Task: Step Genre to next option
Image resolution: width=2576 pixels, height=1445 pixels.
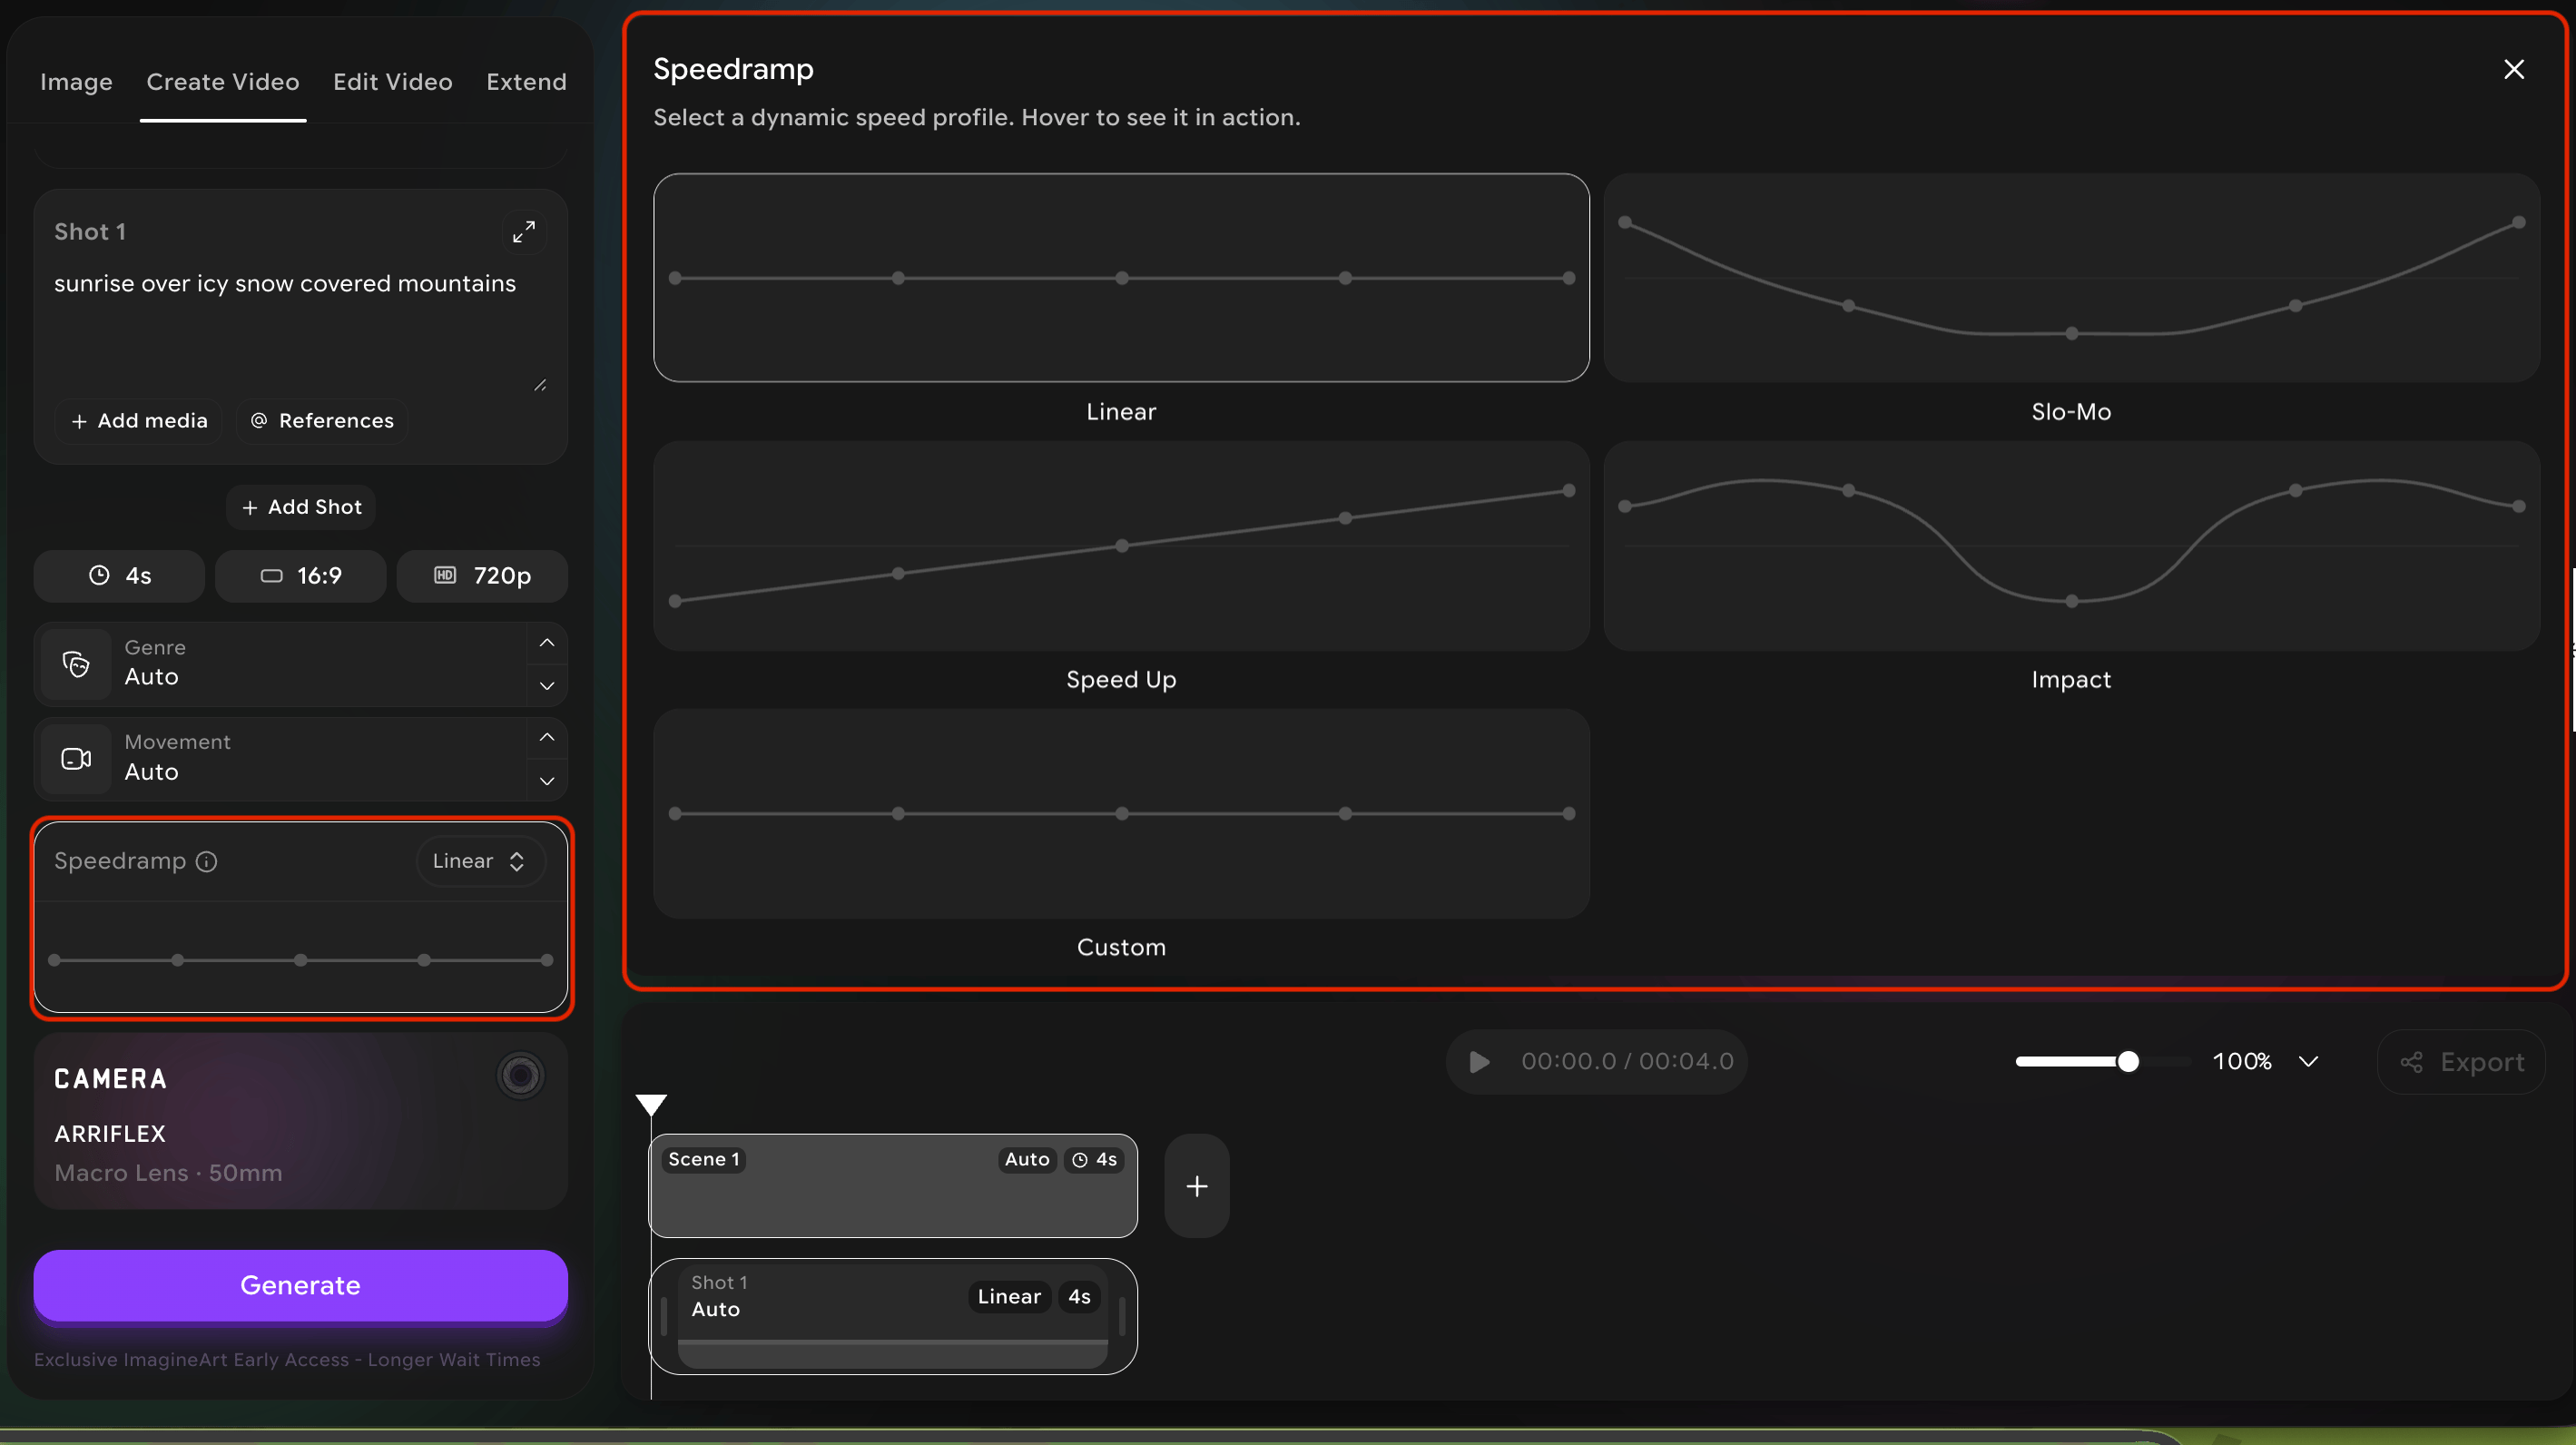Action: (x=547, y=686)
